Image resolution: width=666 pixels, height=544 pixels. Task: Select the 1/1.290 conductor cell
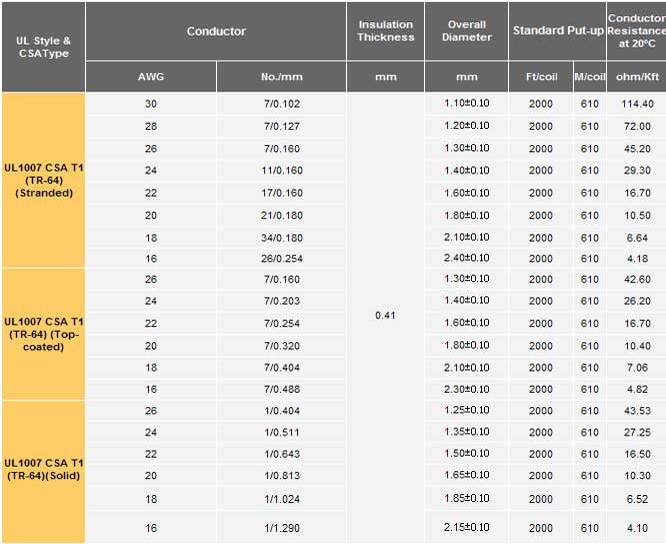[x=281, y=527]
